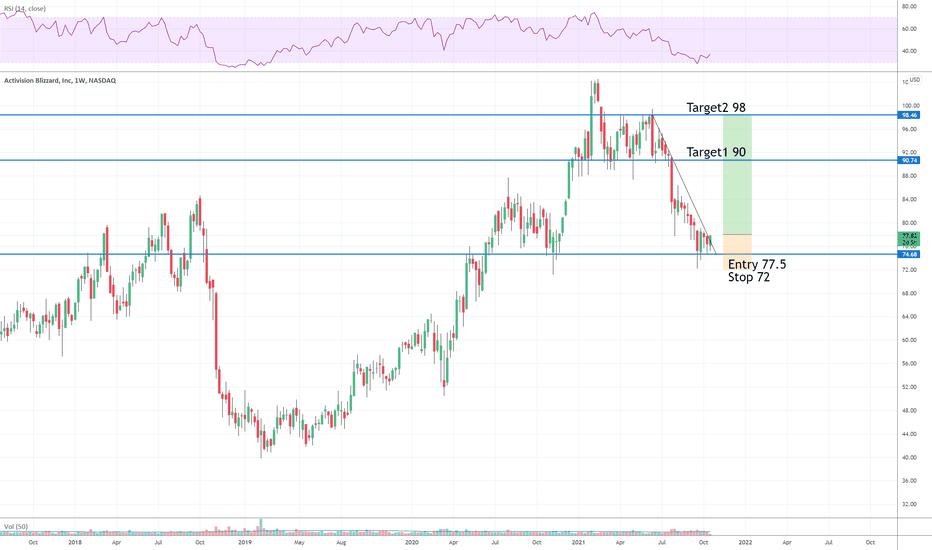Click the 44.00 price axis value
The width and height of the screenshot is (932, 550).
(909, 434)
